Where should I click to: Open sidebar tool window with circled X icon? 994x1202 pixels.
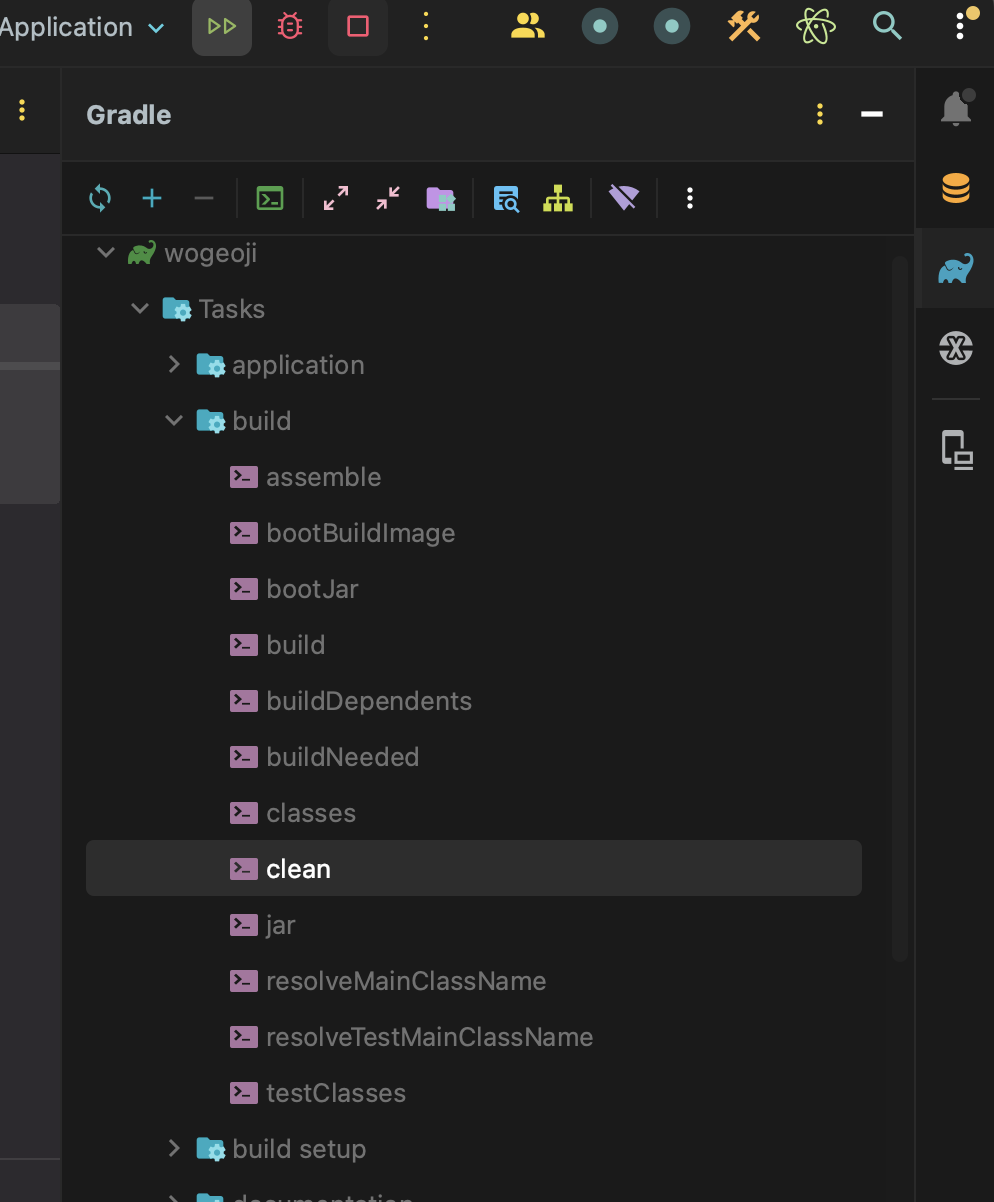[956, 348]
